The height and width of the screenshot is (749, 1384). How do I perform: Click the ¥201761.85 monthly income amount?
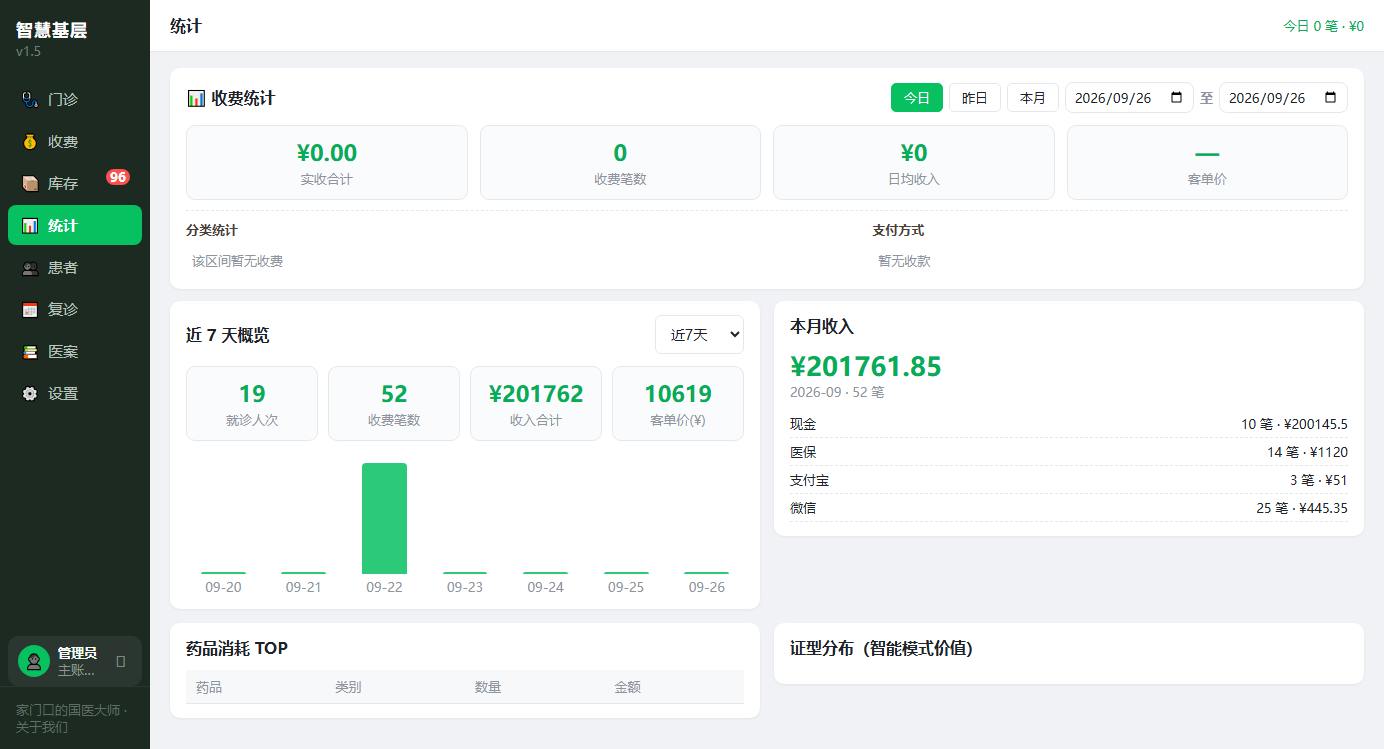click(866, 367)
